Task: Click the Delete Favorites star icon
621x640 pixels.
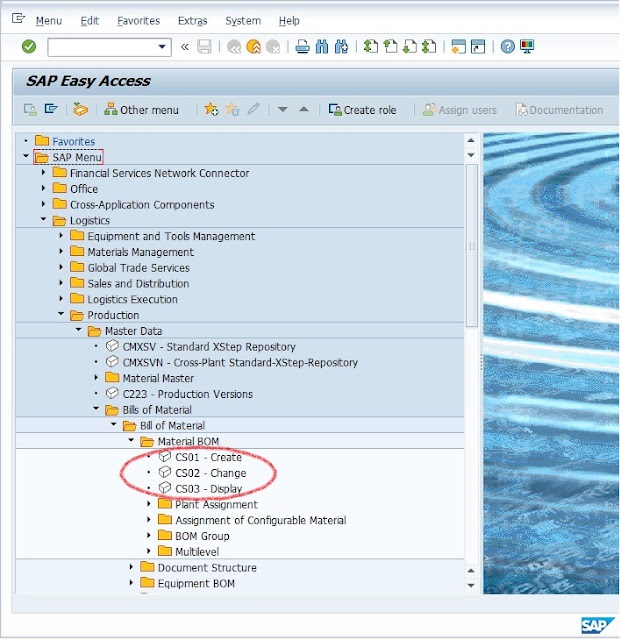Action: [x=232, y=109]
